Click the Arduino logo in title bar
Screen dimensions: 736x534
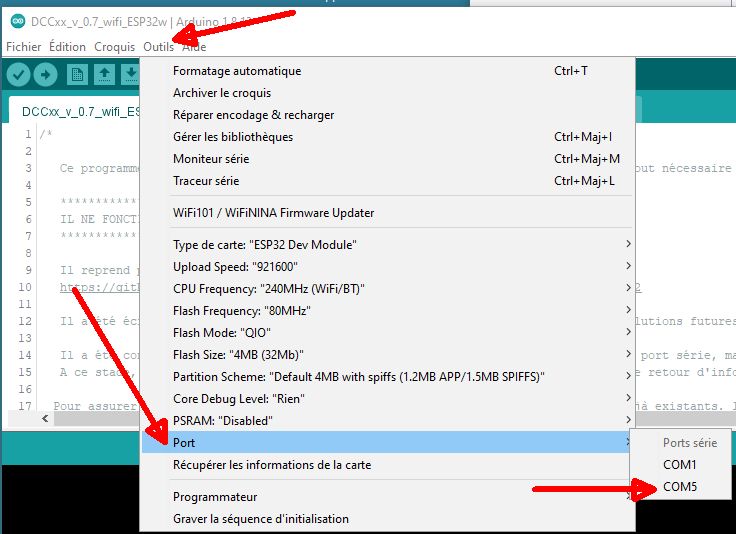coord(17,21)
